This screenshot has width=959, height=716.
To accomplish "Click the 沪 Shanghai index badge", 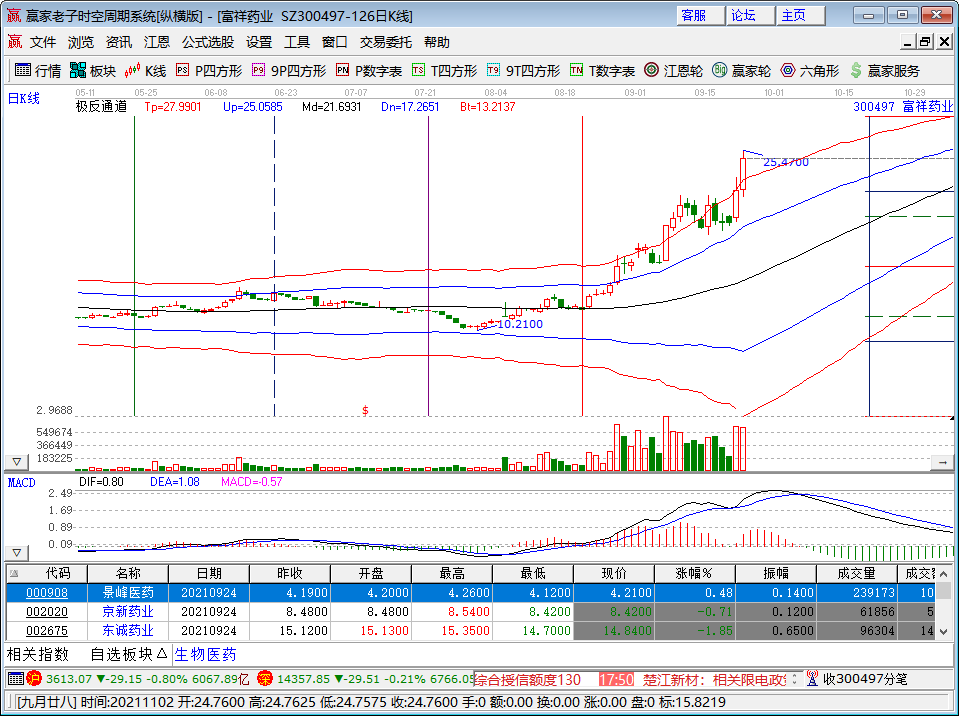I will pos(34,679).
